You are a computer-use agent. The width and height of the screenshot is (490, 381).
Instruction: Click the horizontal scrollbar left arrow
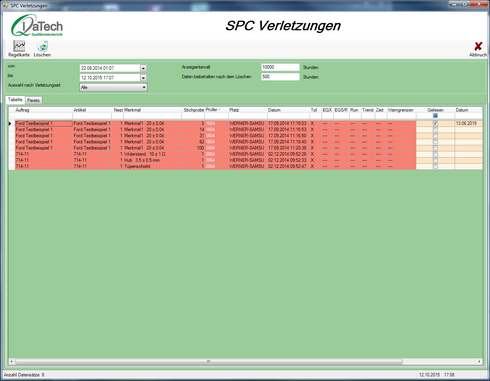tap(12, 361)
